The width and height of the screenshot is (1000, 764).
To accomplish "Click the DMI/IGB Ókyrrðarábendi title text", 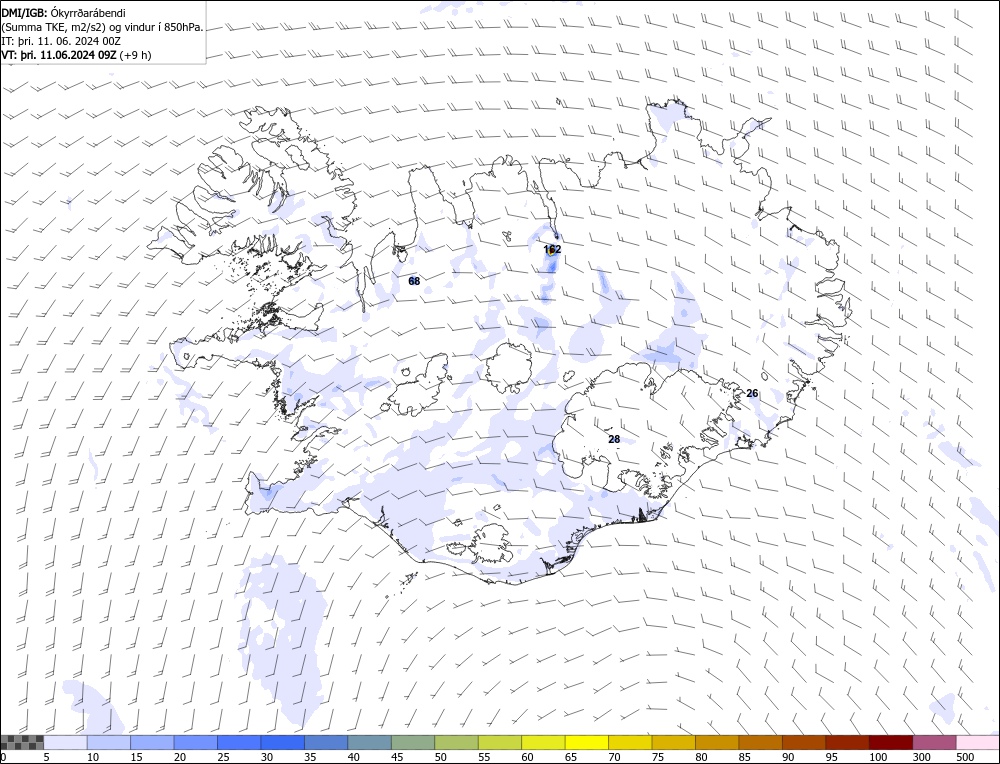I will point(64,13).
